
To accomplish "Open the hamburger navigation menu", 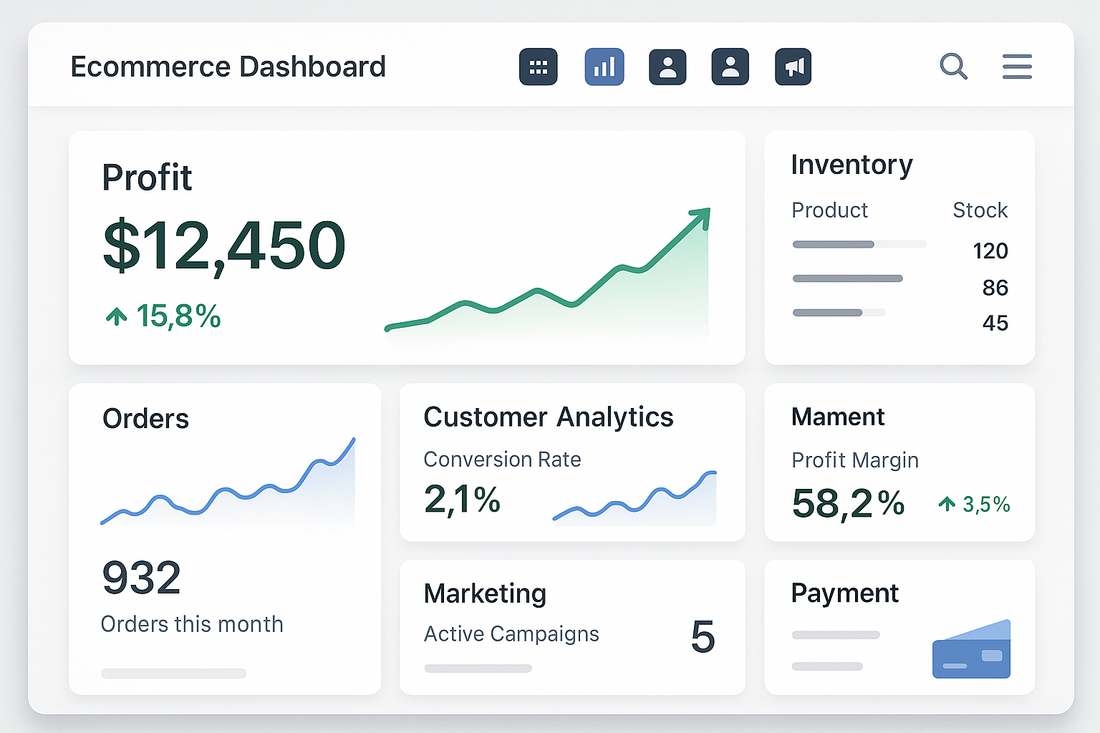I will [1017, 66].
